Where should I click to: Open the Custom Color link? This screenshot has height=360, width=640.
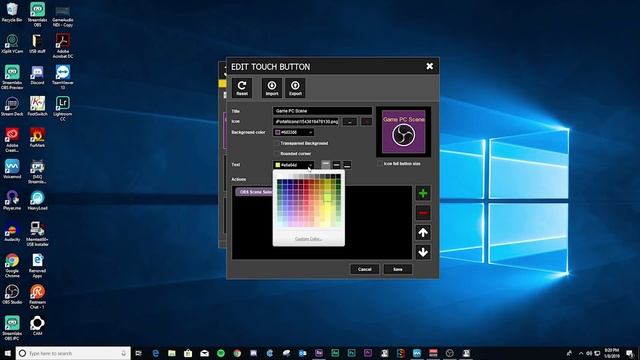click(x=308, y=239)
